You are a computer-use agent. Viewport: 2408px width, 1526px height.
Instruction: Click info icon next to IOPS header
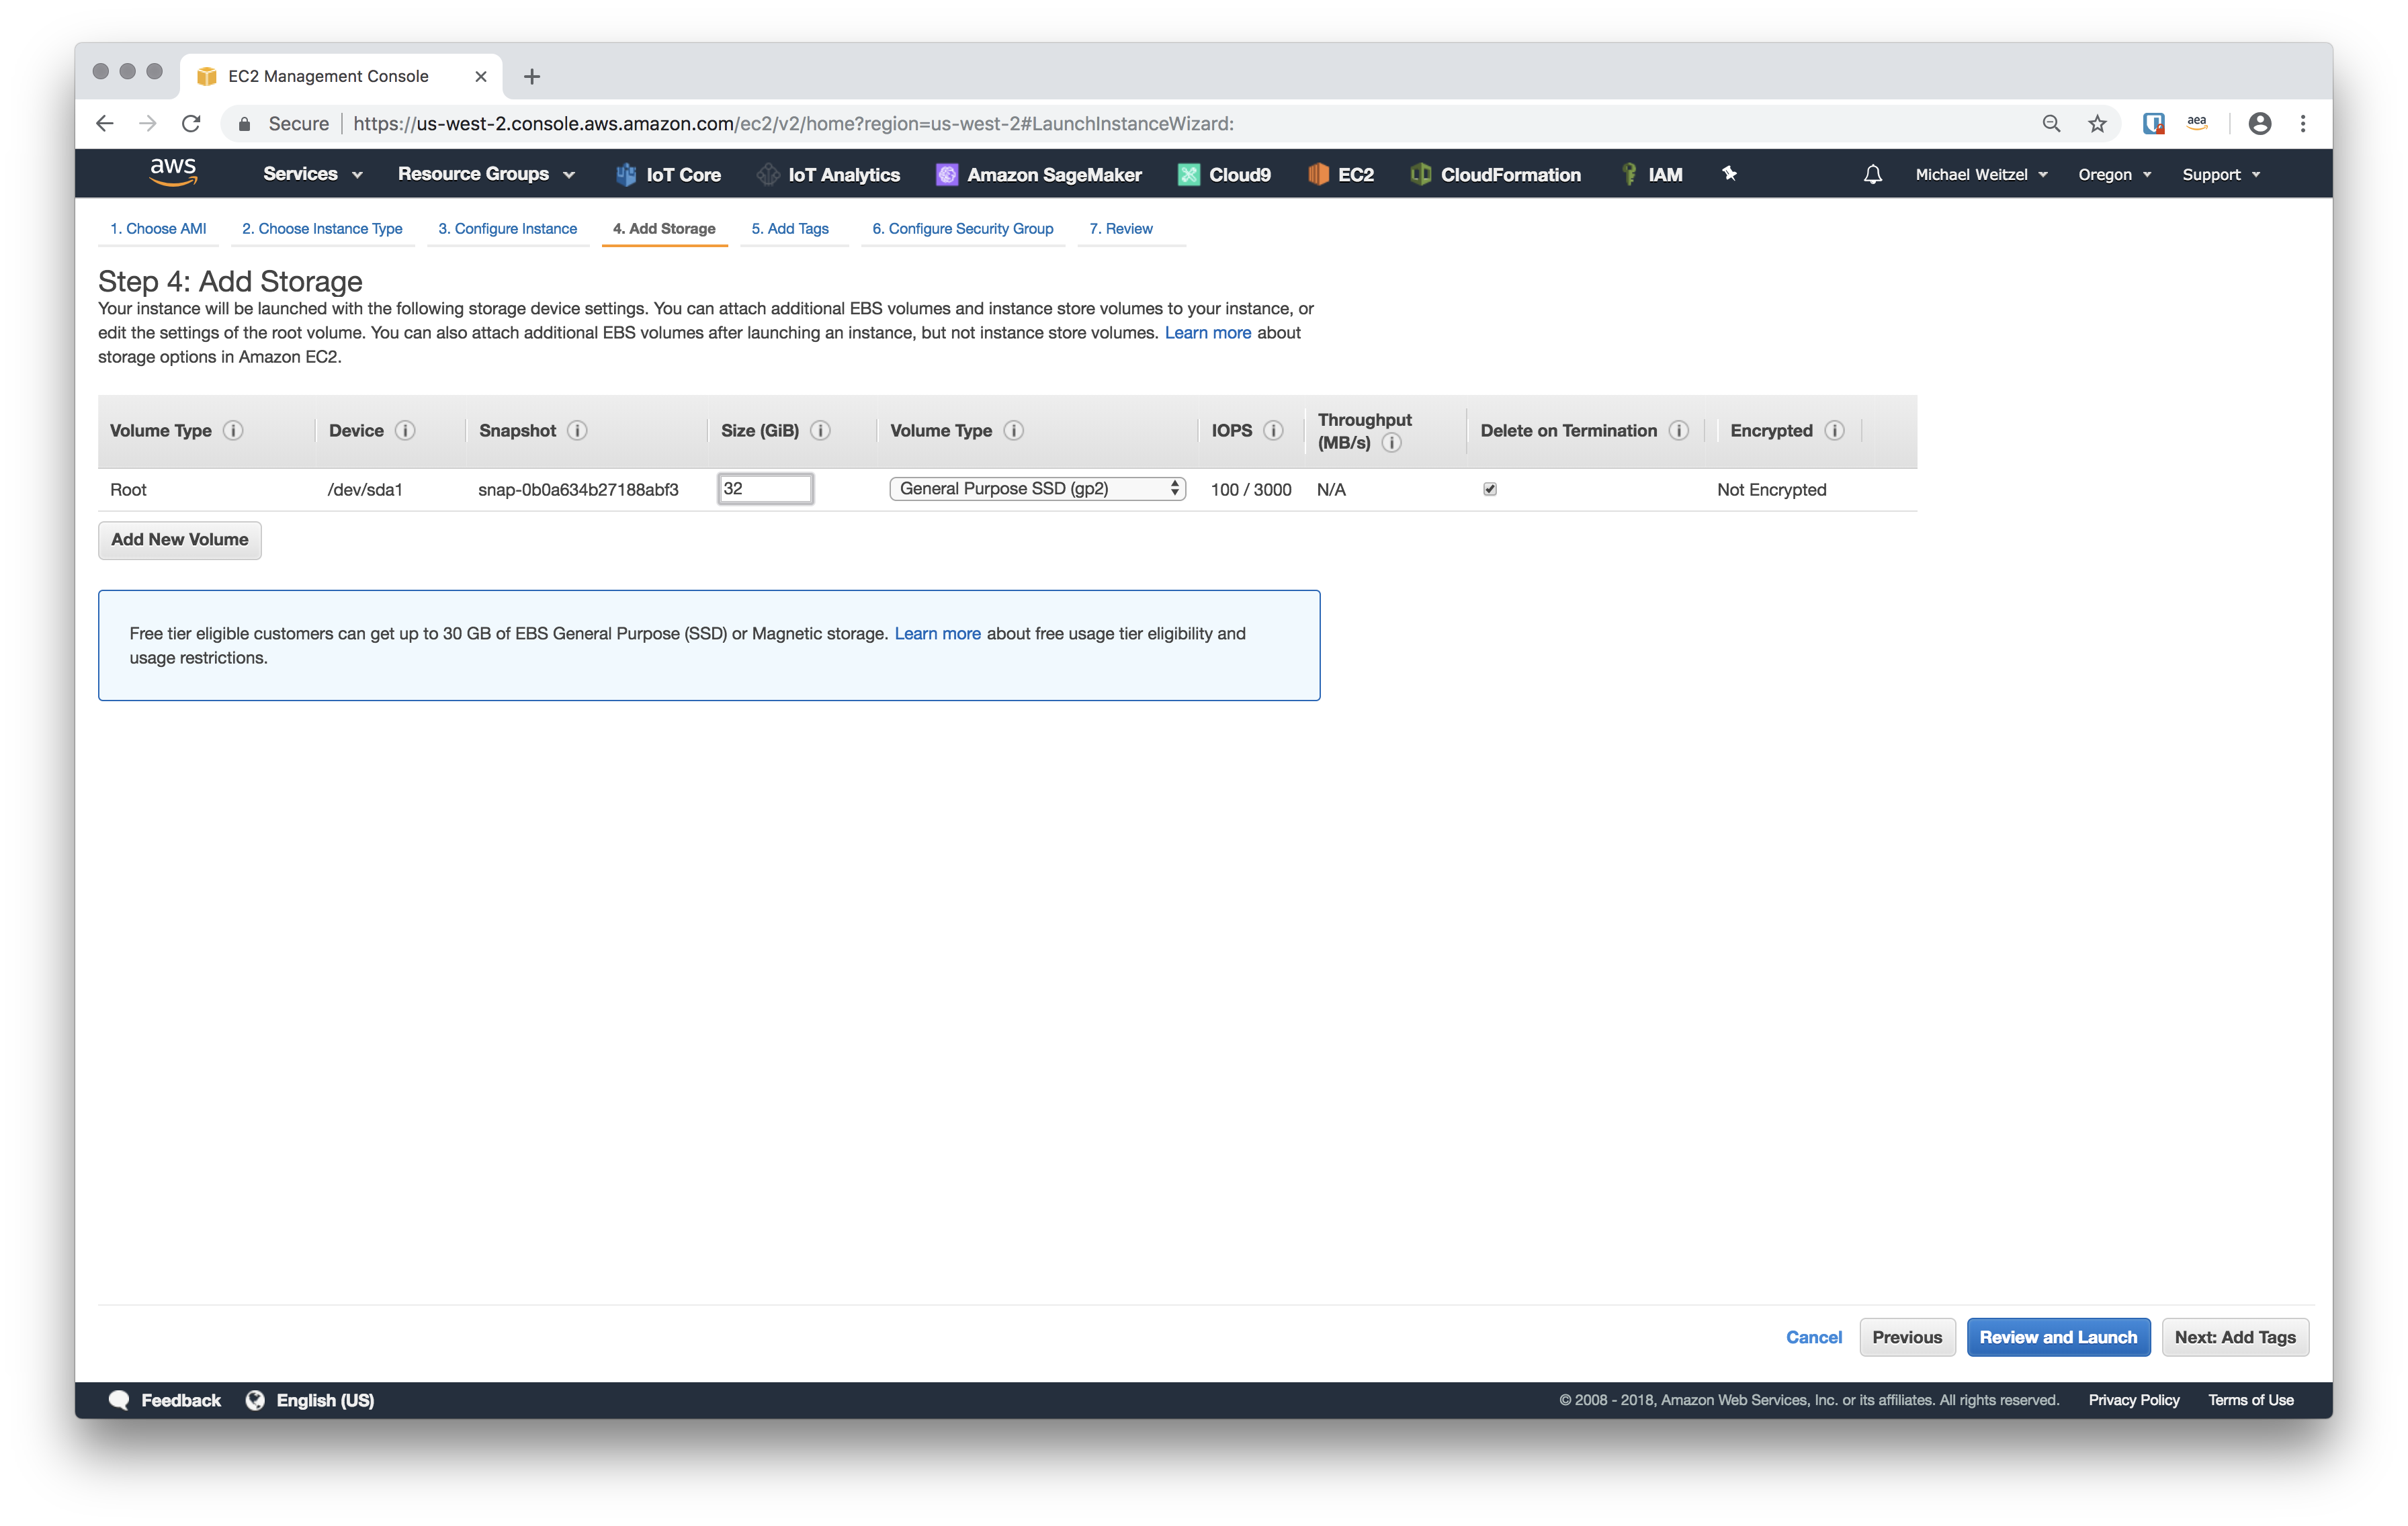point(1273,431)
